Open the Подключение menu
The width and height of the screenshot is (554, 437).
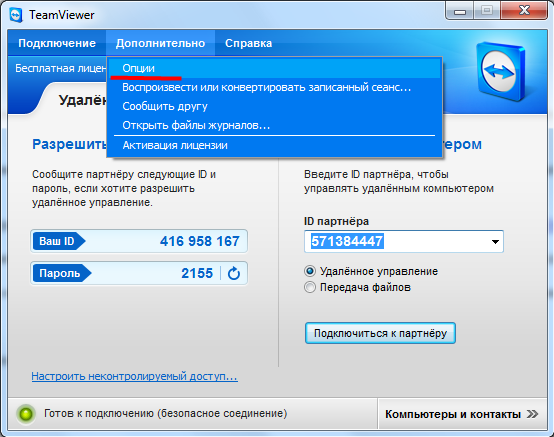click(x=57, y=43)
